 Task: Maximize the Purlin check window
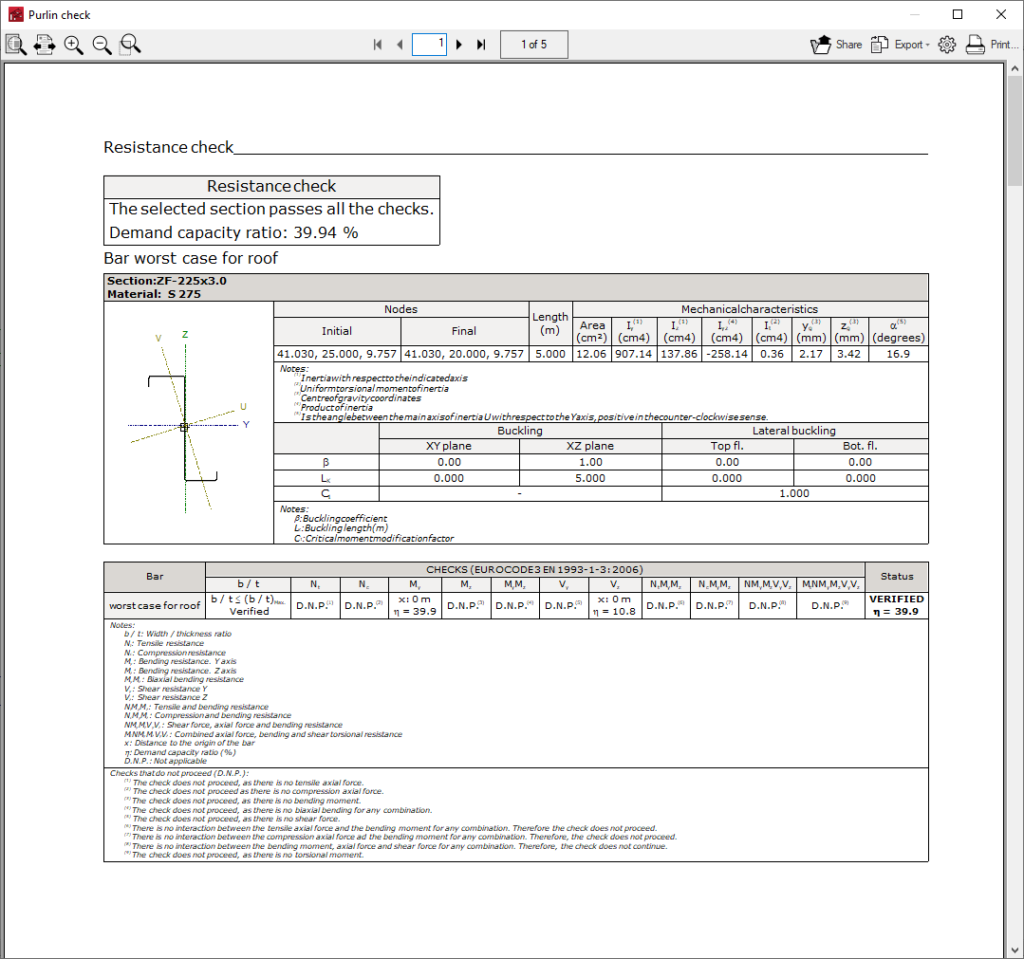pos(957,14)
